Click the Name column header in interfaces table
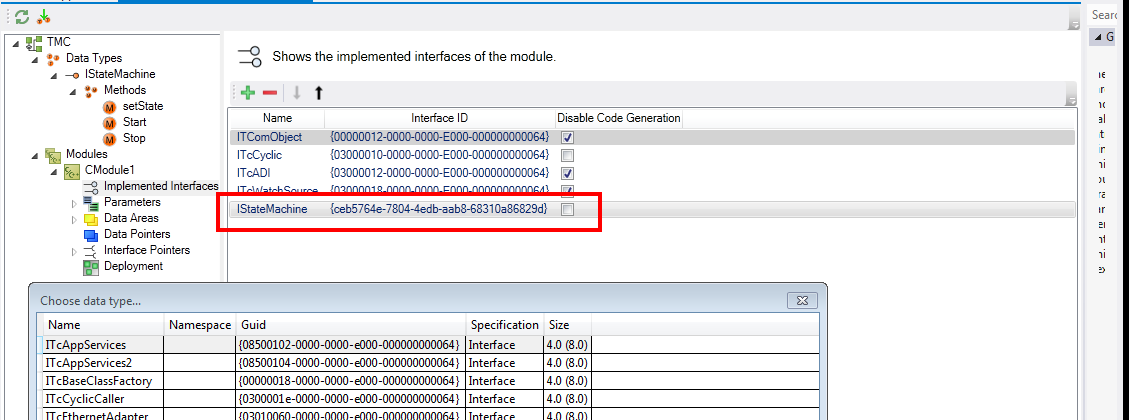1129x420 pixels. [x=277, y=118]
